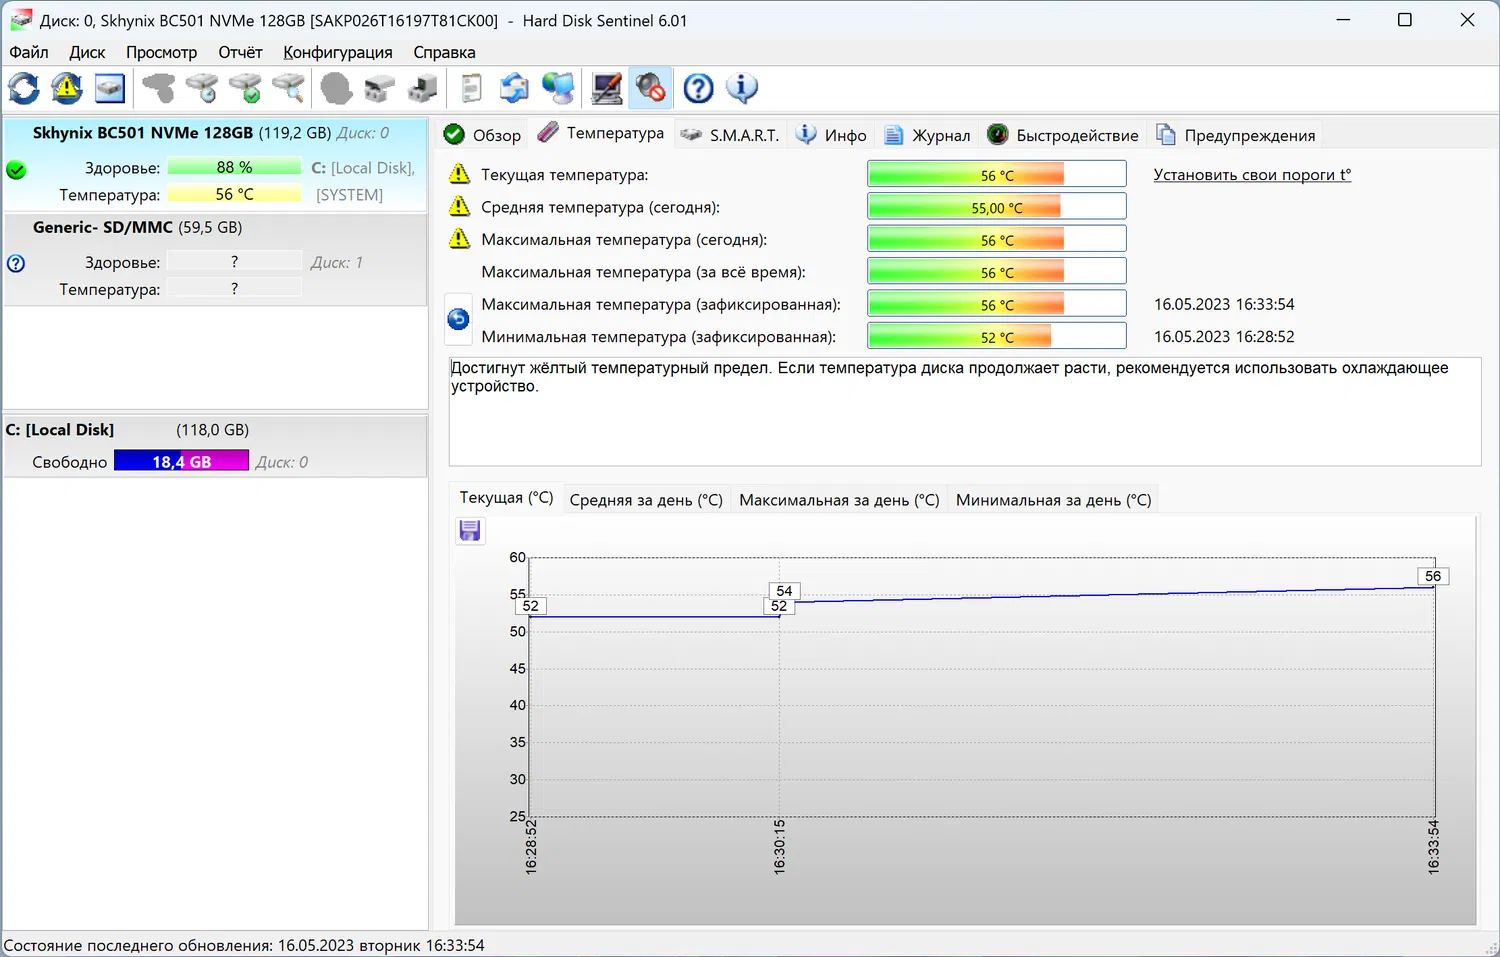
Task: Click the blue question status icon for Generic SD/MMC
Action: tap(16, 263)
